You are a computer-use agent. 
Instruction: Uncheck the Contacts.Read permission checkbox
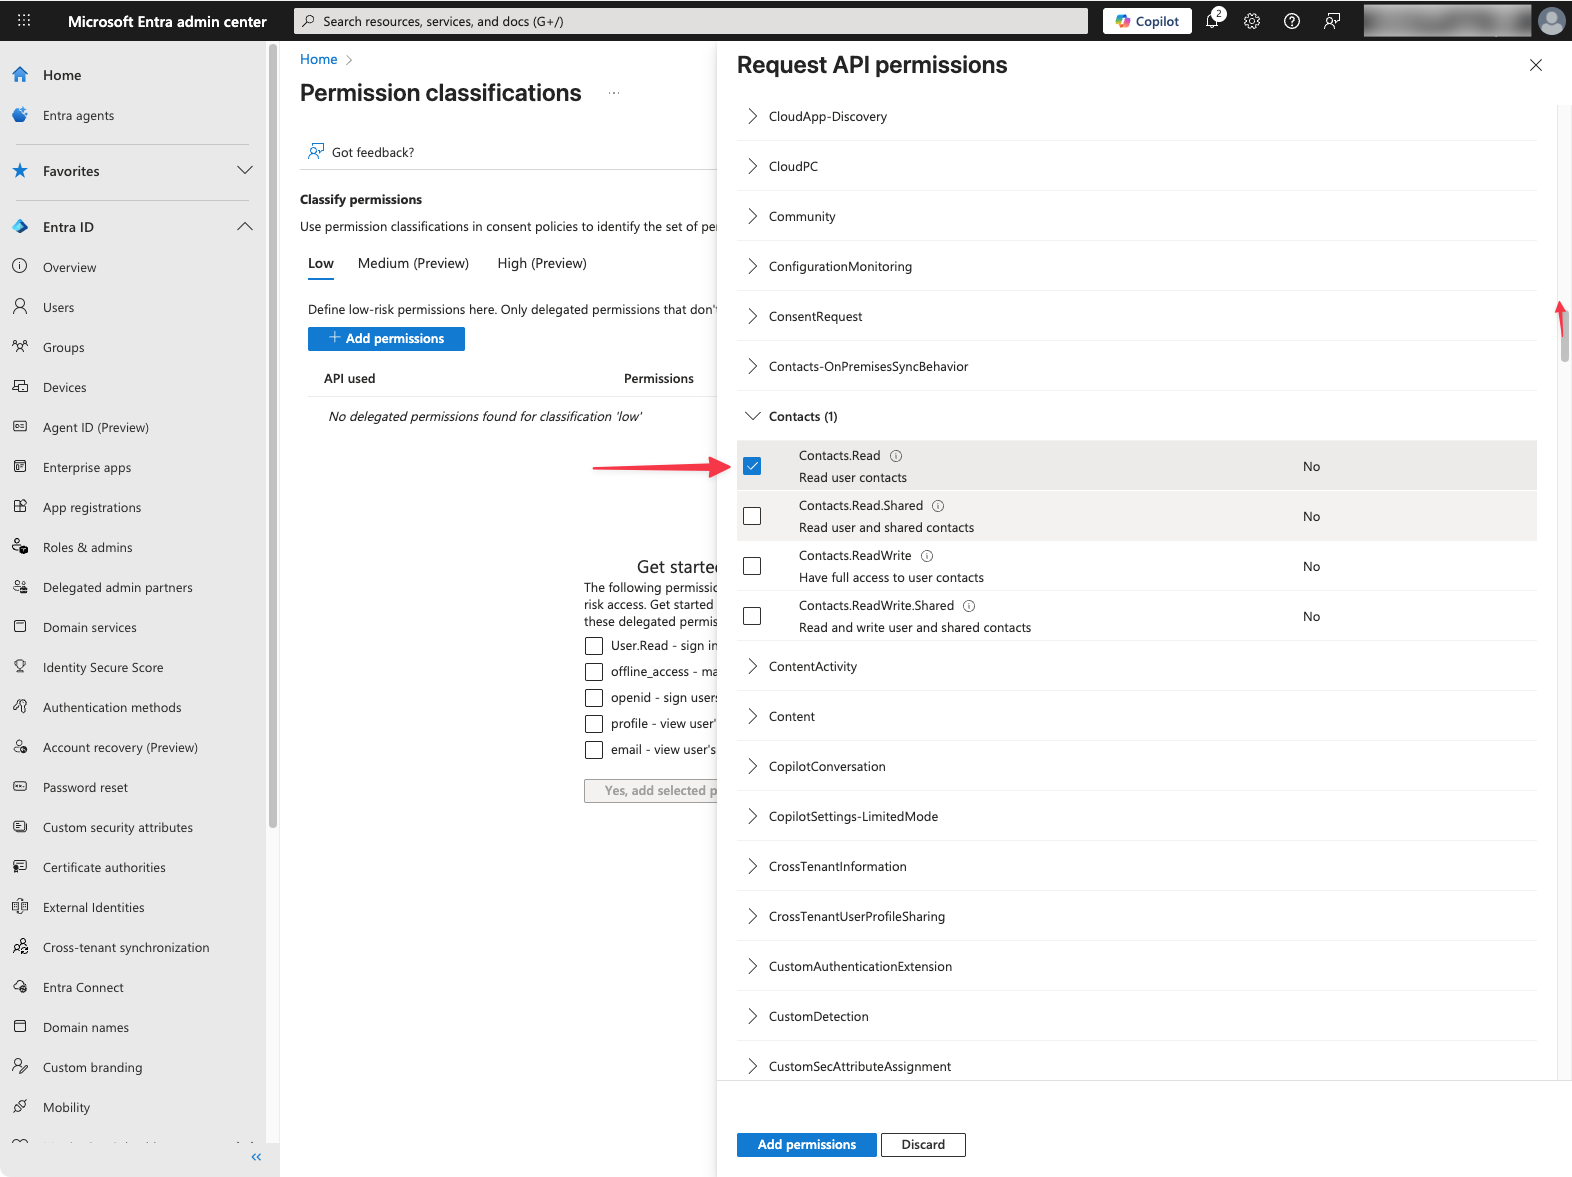click(x=753, y=466)
